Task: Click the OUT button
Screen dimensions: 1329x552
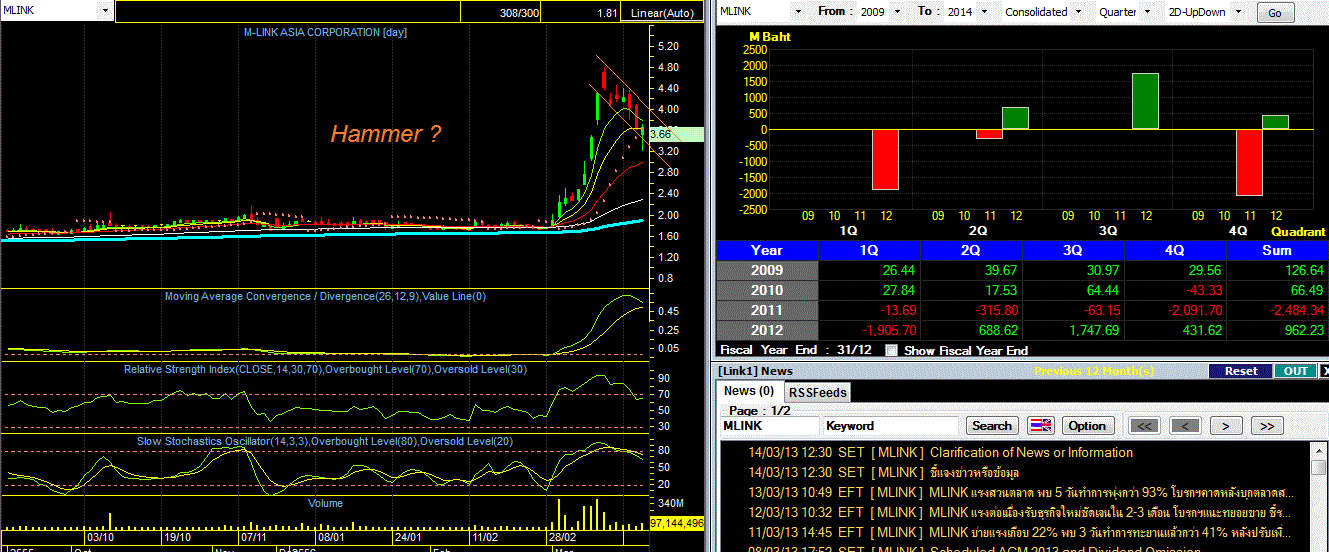Action: (1295, 371)
